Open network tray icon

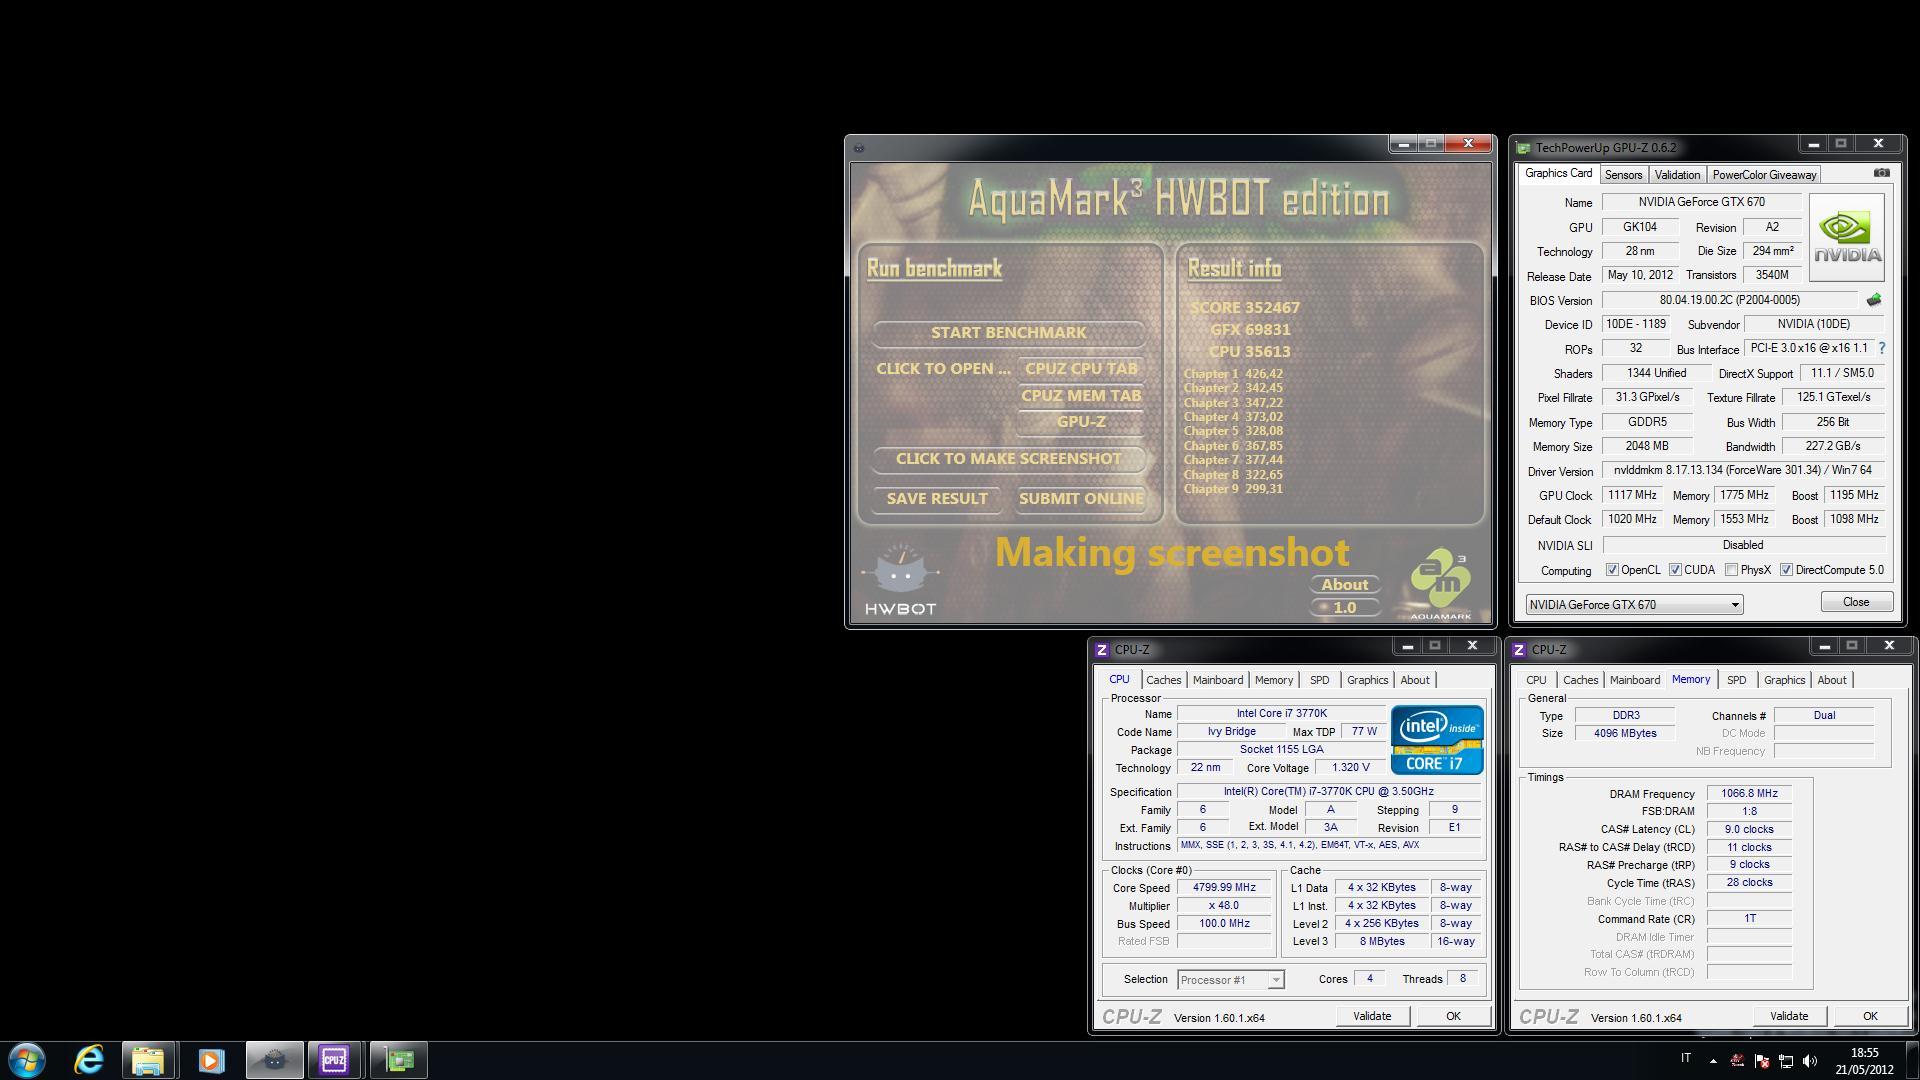coord(1785,1060)
